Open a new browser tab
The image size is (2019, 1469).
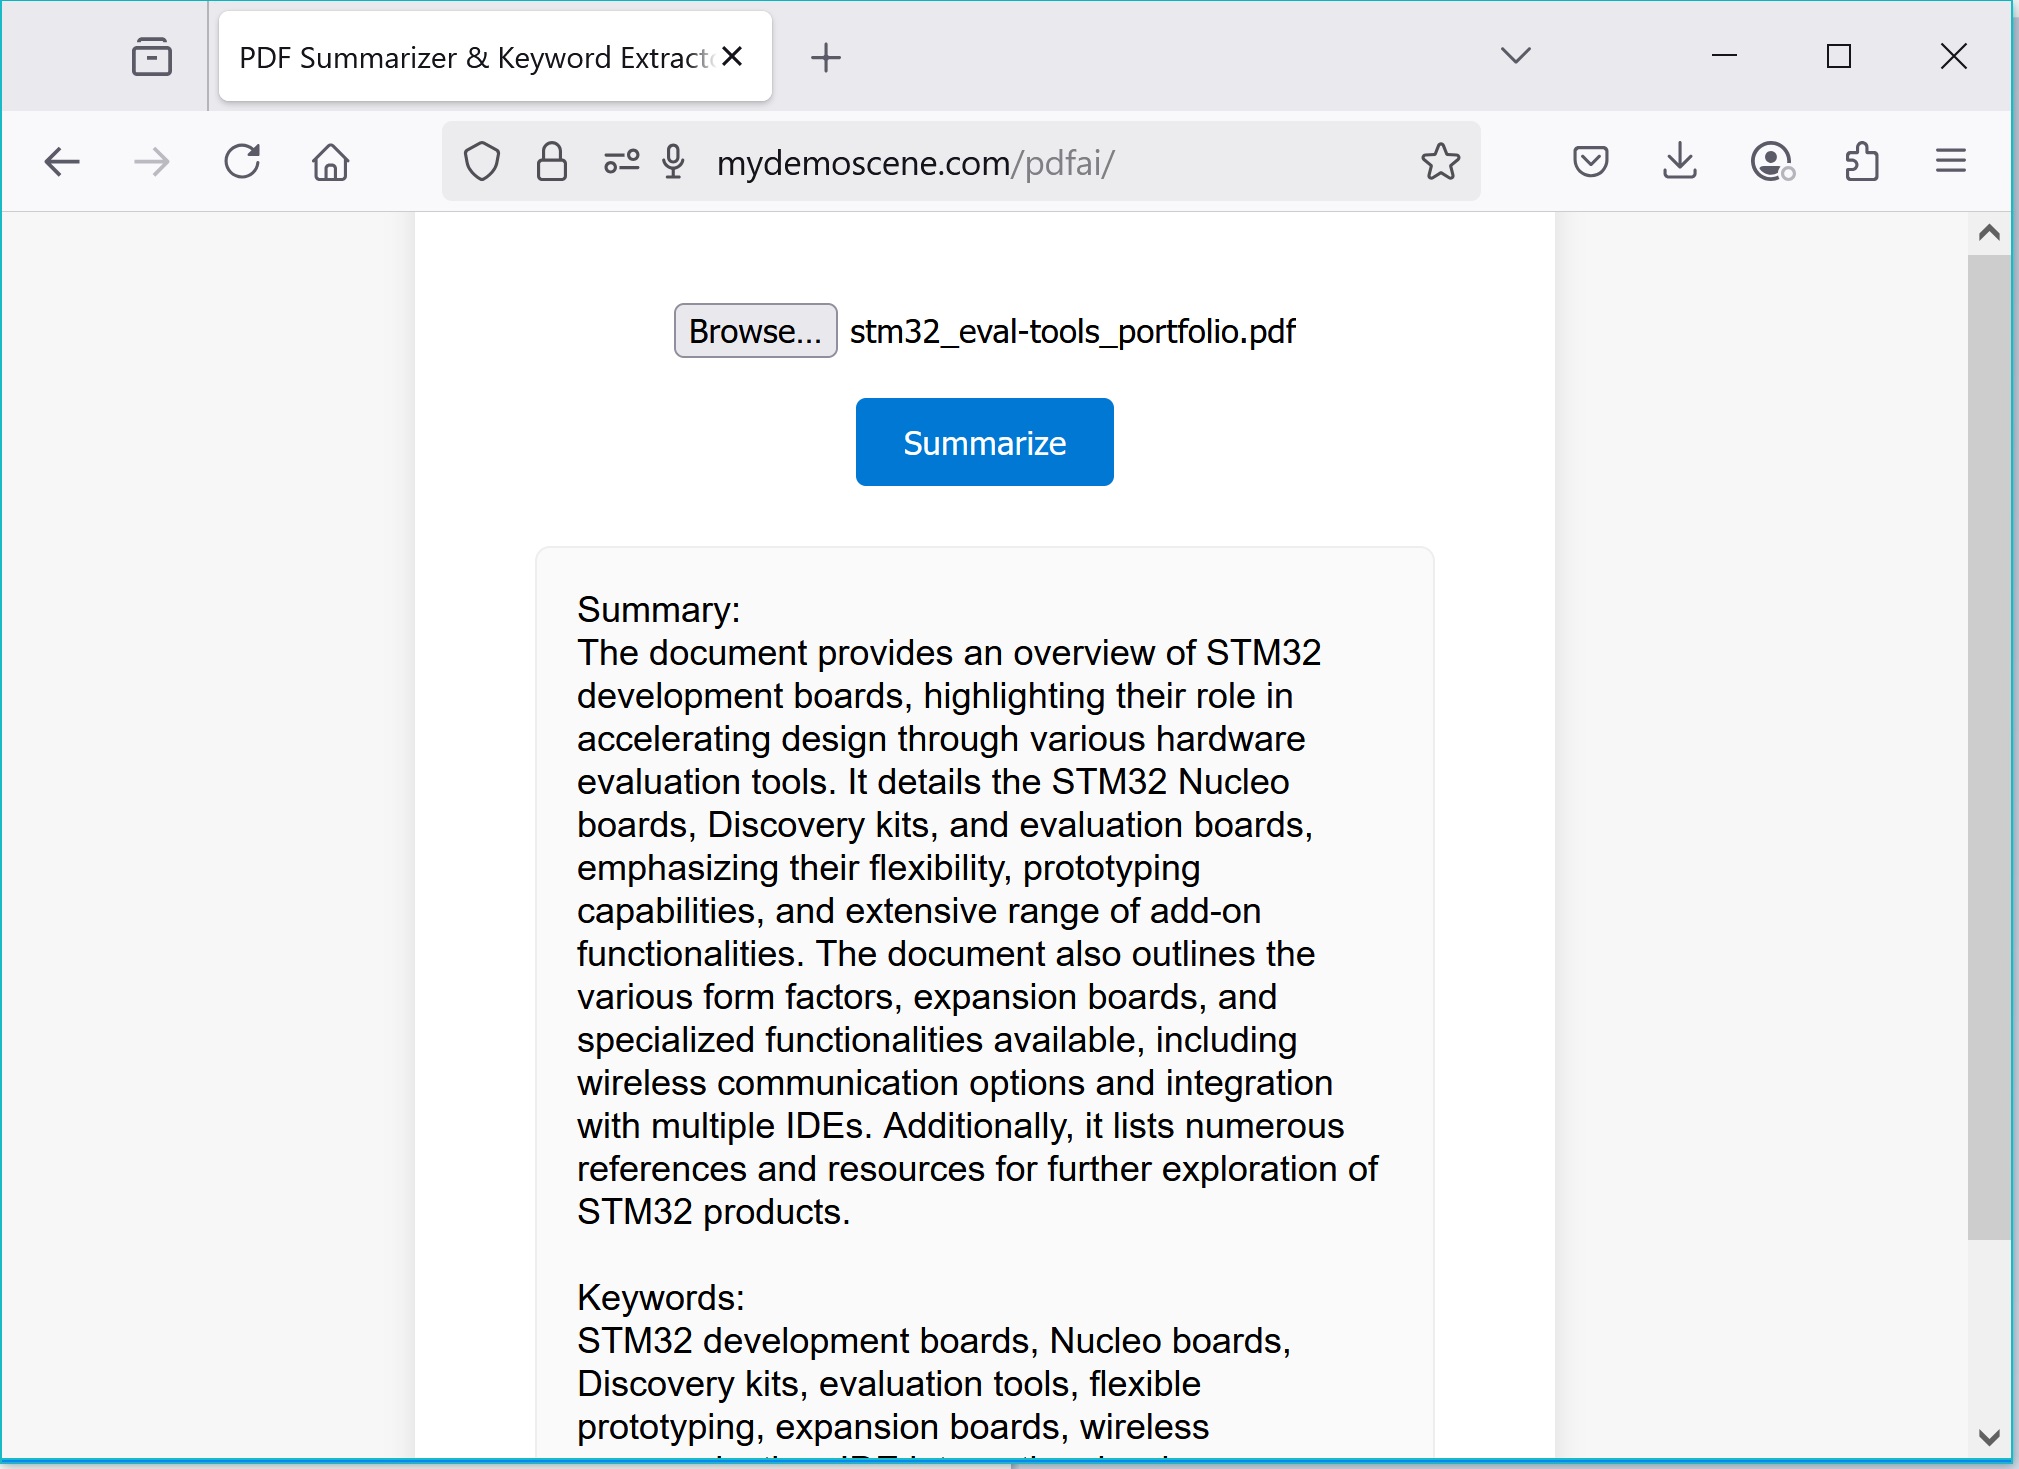(x=827, y=56)
